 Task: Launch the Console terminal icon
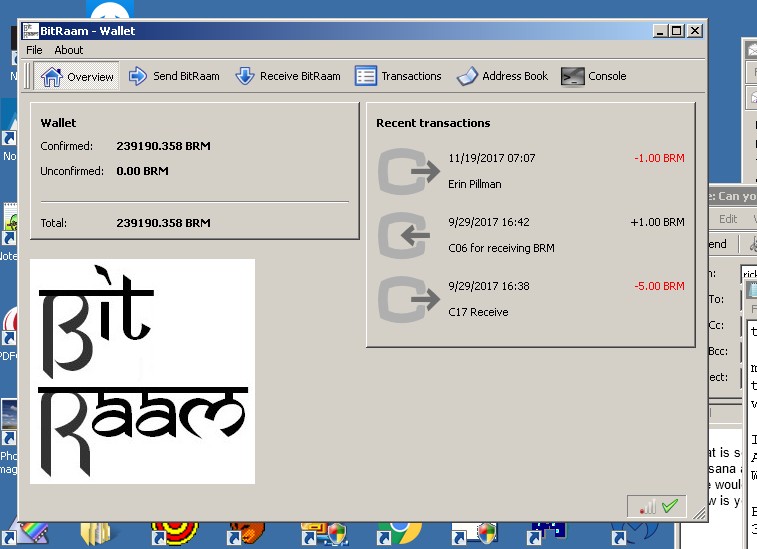click(572, 76)
